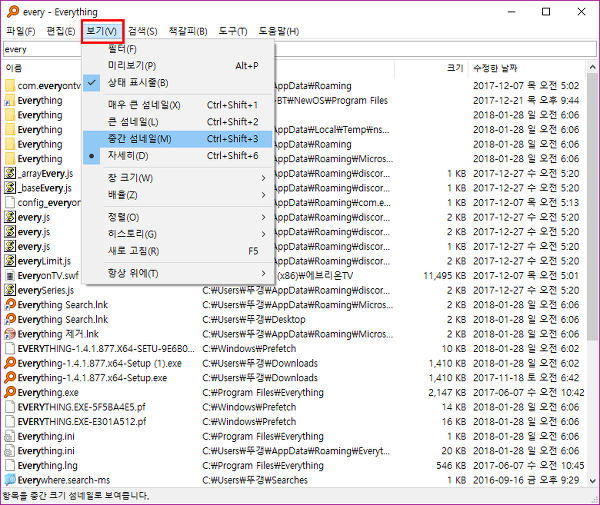The width and height of the screenshot is (600, 505).
Task: Click path C:\Users\뚜경\Searches
Action: pos(255,480)
